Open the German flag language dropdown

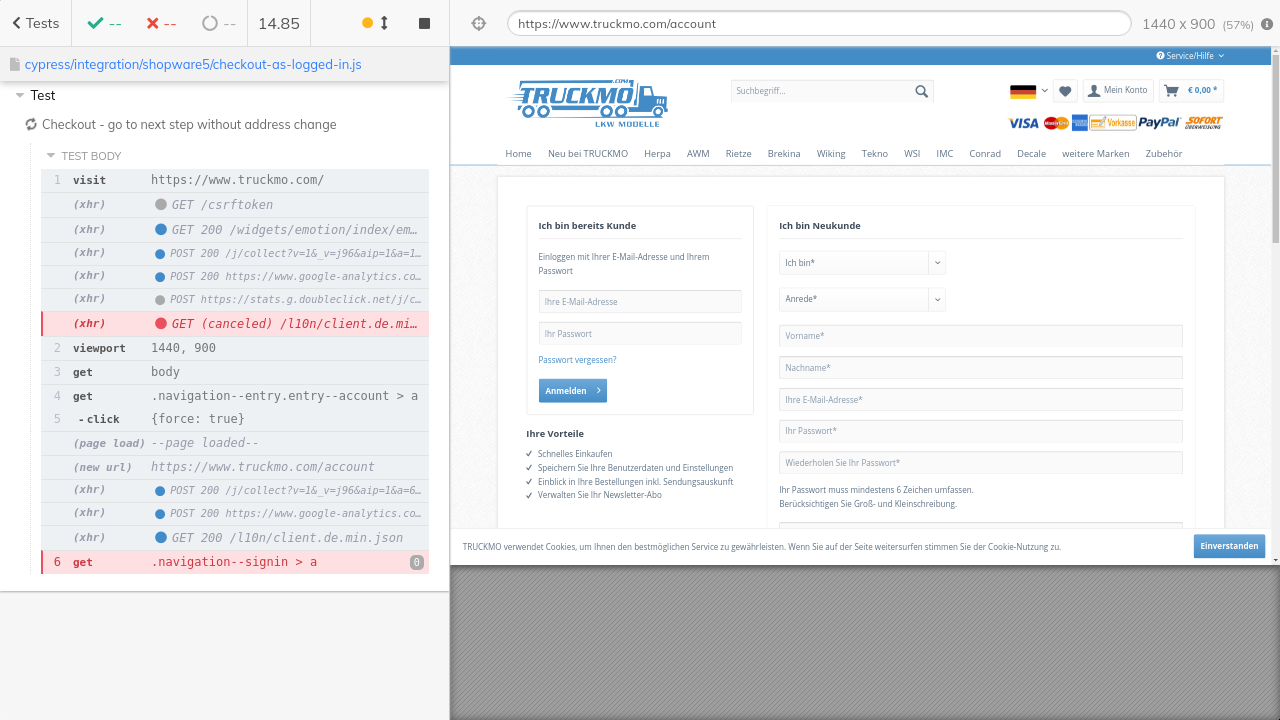[x=1029, y=91]
